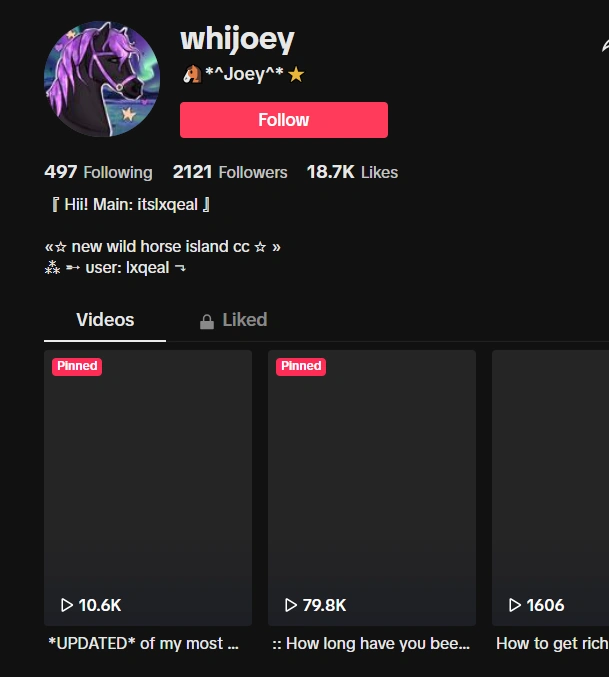Click the 18.7K Likes count

(352, 172)
